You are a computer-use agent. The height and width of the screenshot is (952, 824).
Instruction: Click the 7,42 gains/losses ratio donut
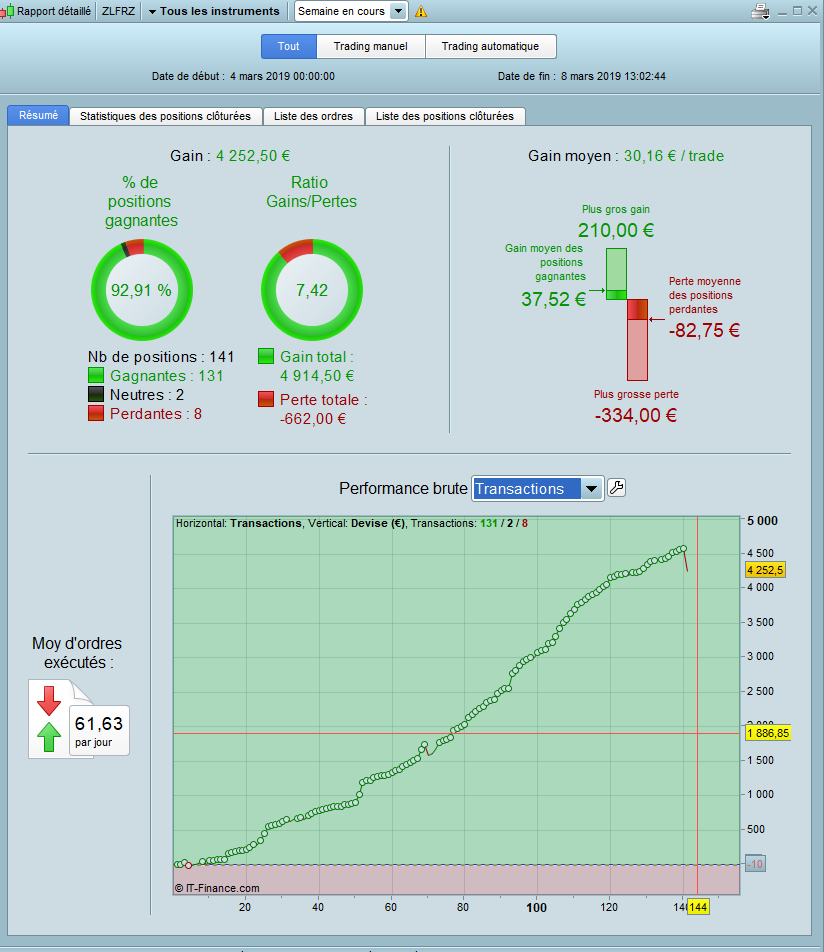coord(312,290)
